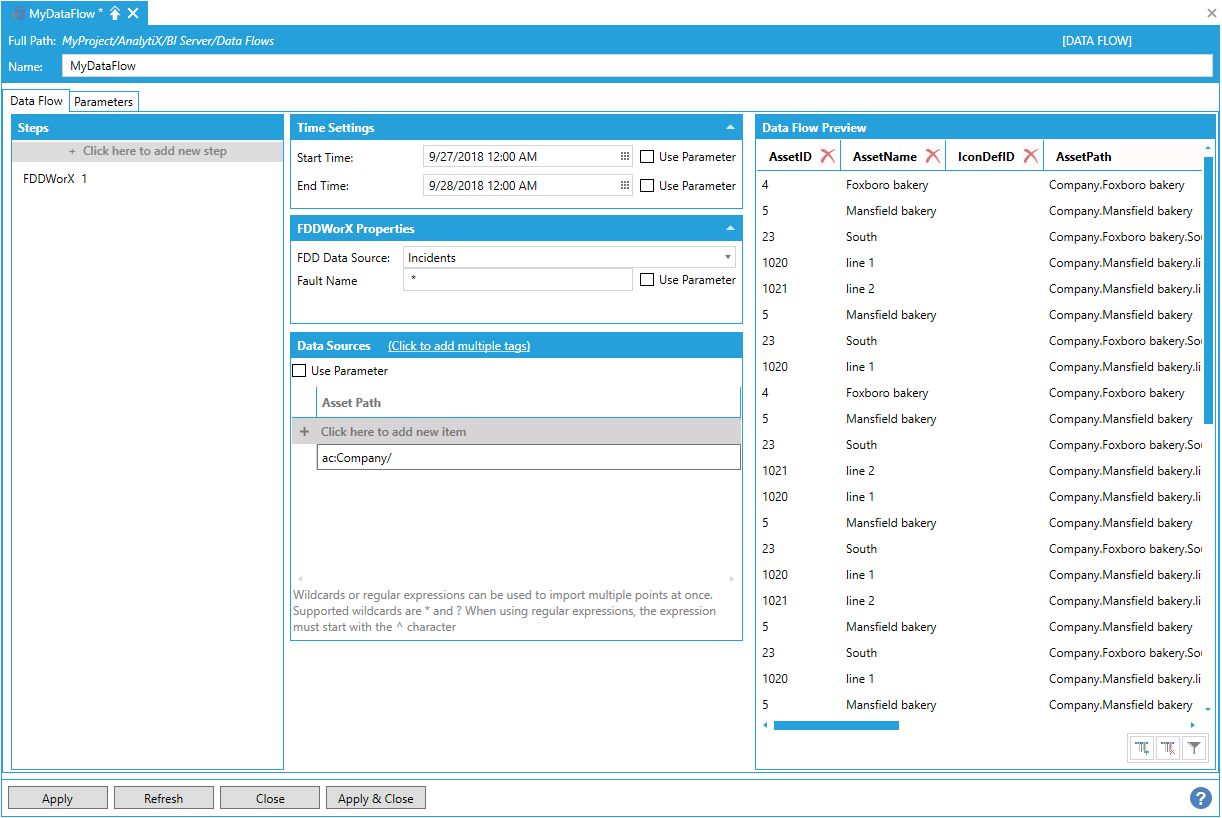1222x818 pixels.
Task: Collapse the Time Settings panel
Action: (729, 128)
